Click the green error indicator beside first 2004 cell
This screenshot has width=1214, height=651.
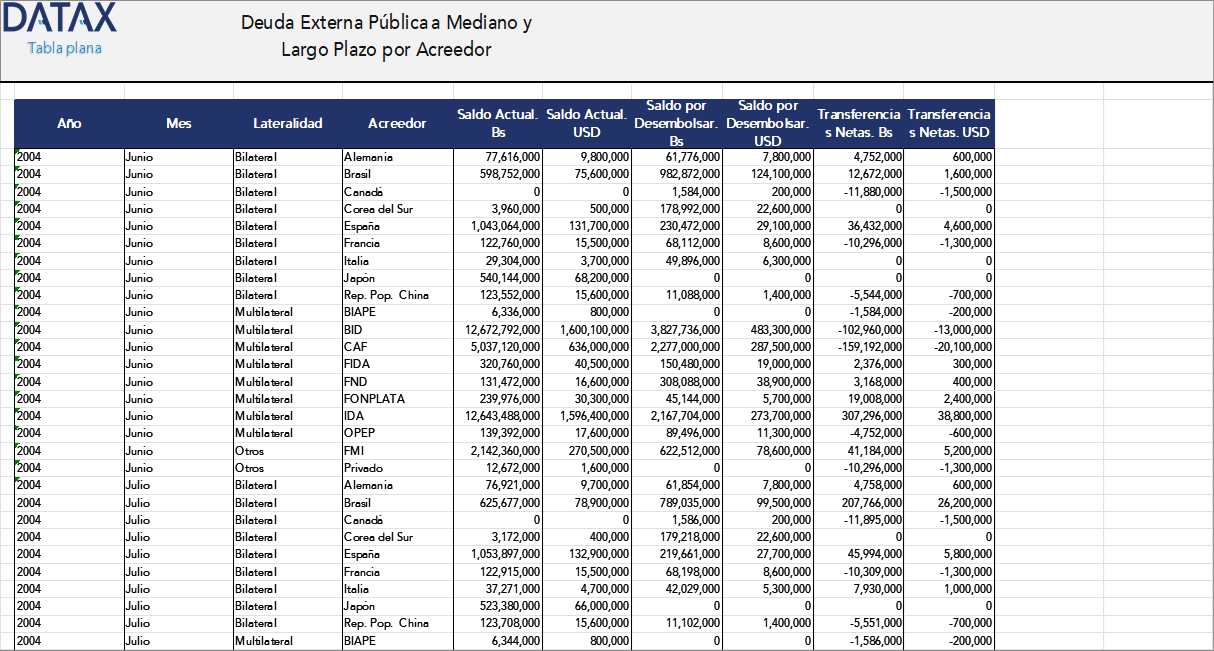coord(16,152)
